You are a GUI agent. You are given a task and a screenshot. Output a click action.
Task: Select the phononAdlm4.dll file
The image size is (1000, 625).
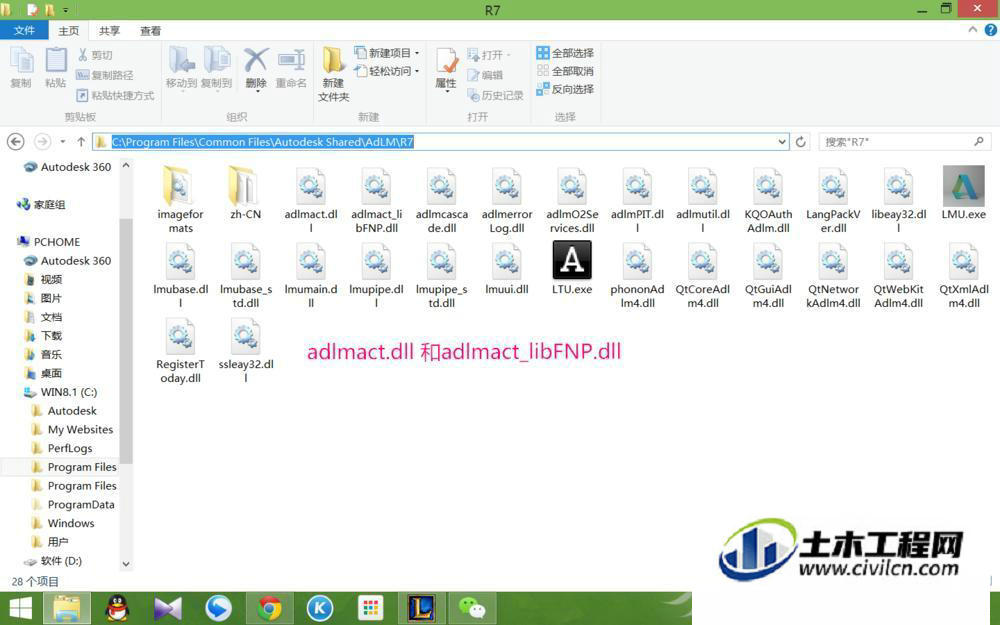(637, 275)
